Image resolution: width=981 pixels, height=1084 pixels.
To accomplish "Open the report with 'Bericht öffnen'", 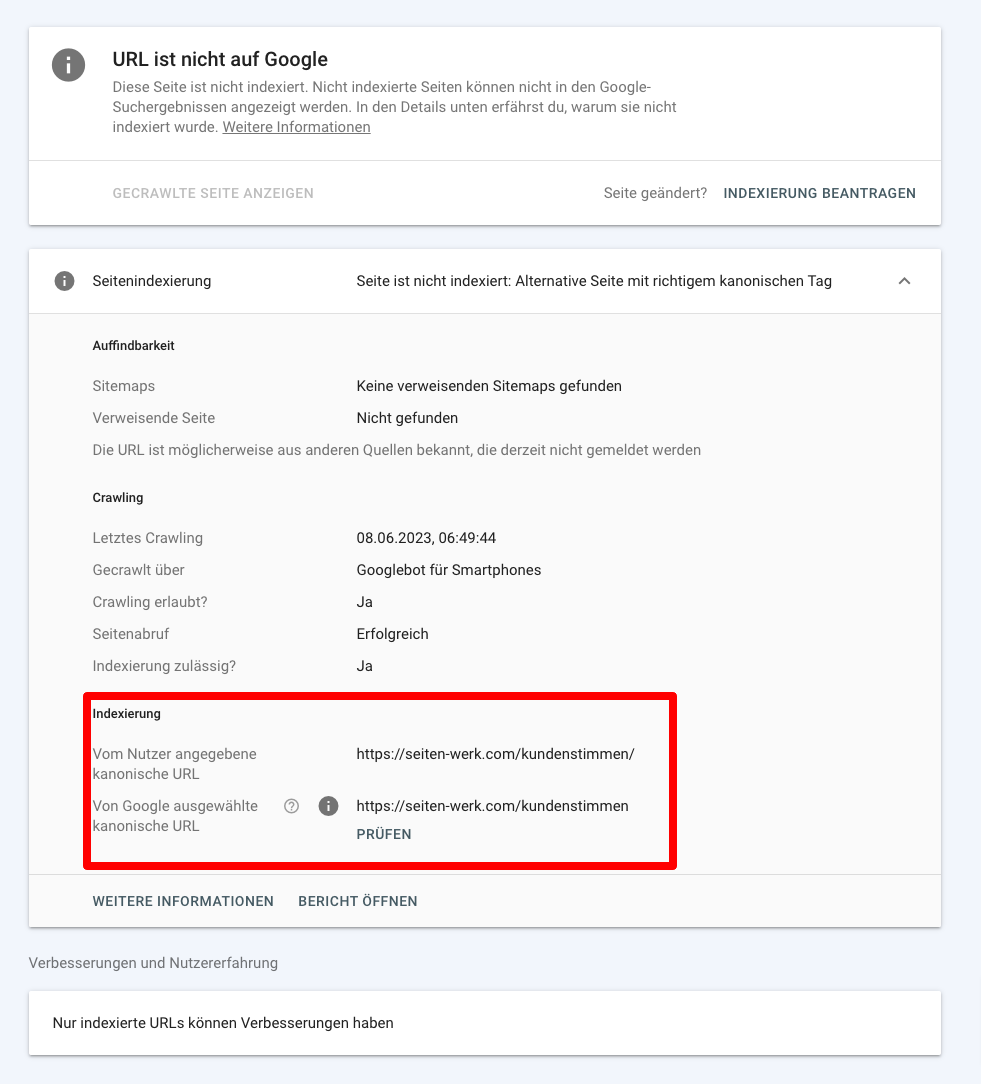I will (x=358, y=901).
